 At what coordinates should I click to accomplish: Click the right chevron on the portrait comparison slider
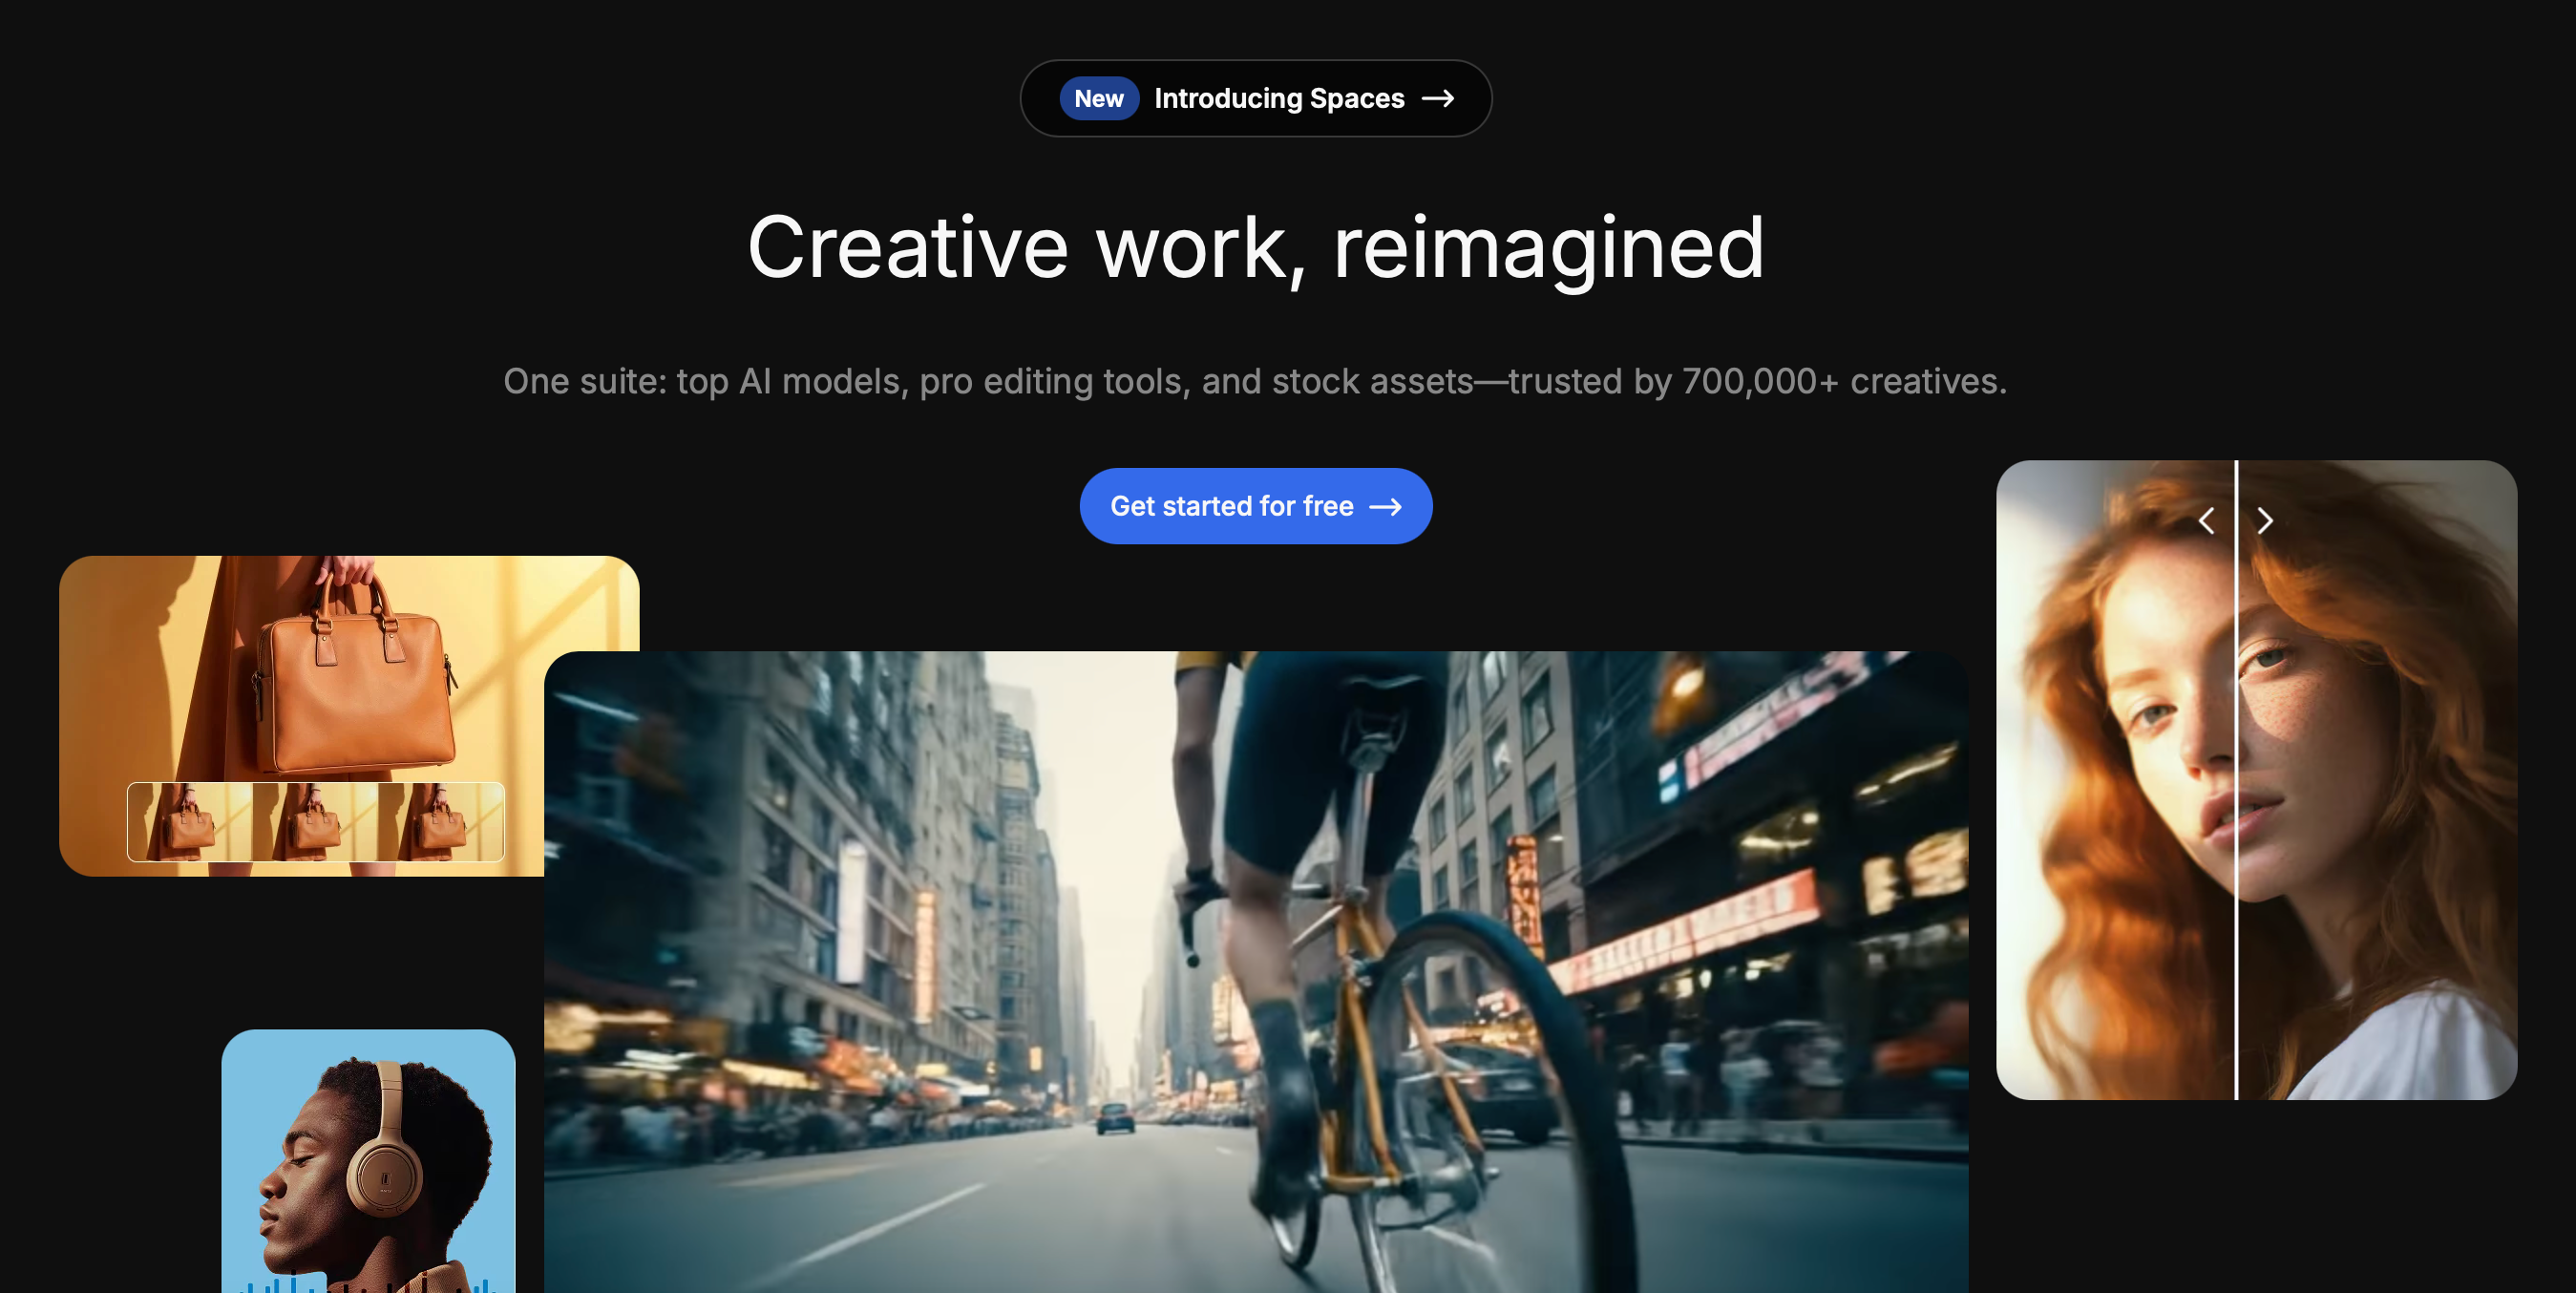(x=2265, y=520)
